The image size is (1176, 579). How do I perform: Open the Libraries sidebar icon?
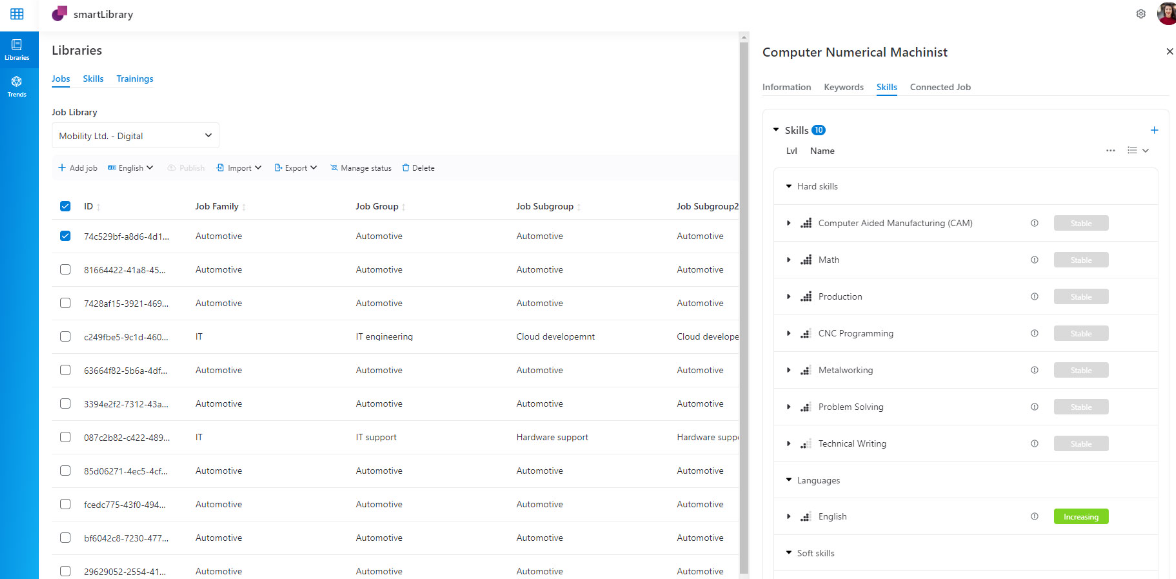point(17,49)
